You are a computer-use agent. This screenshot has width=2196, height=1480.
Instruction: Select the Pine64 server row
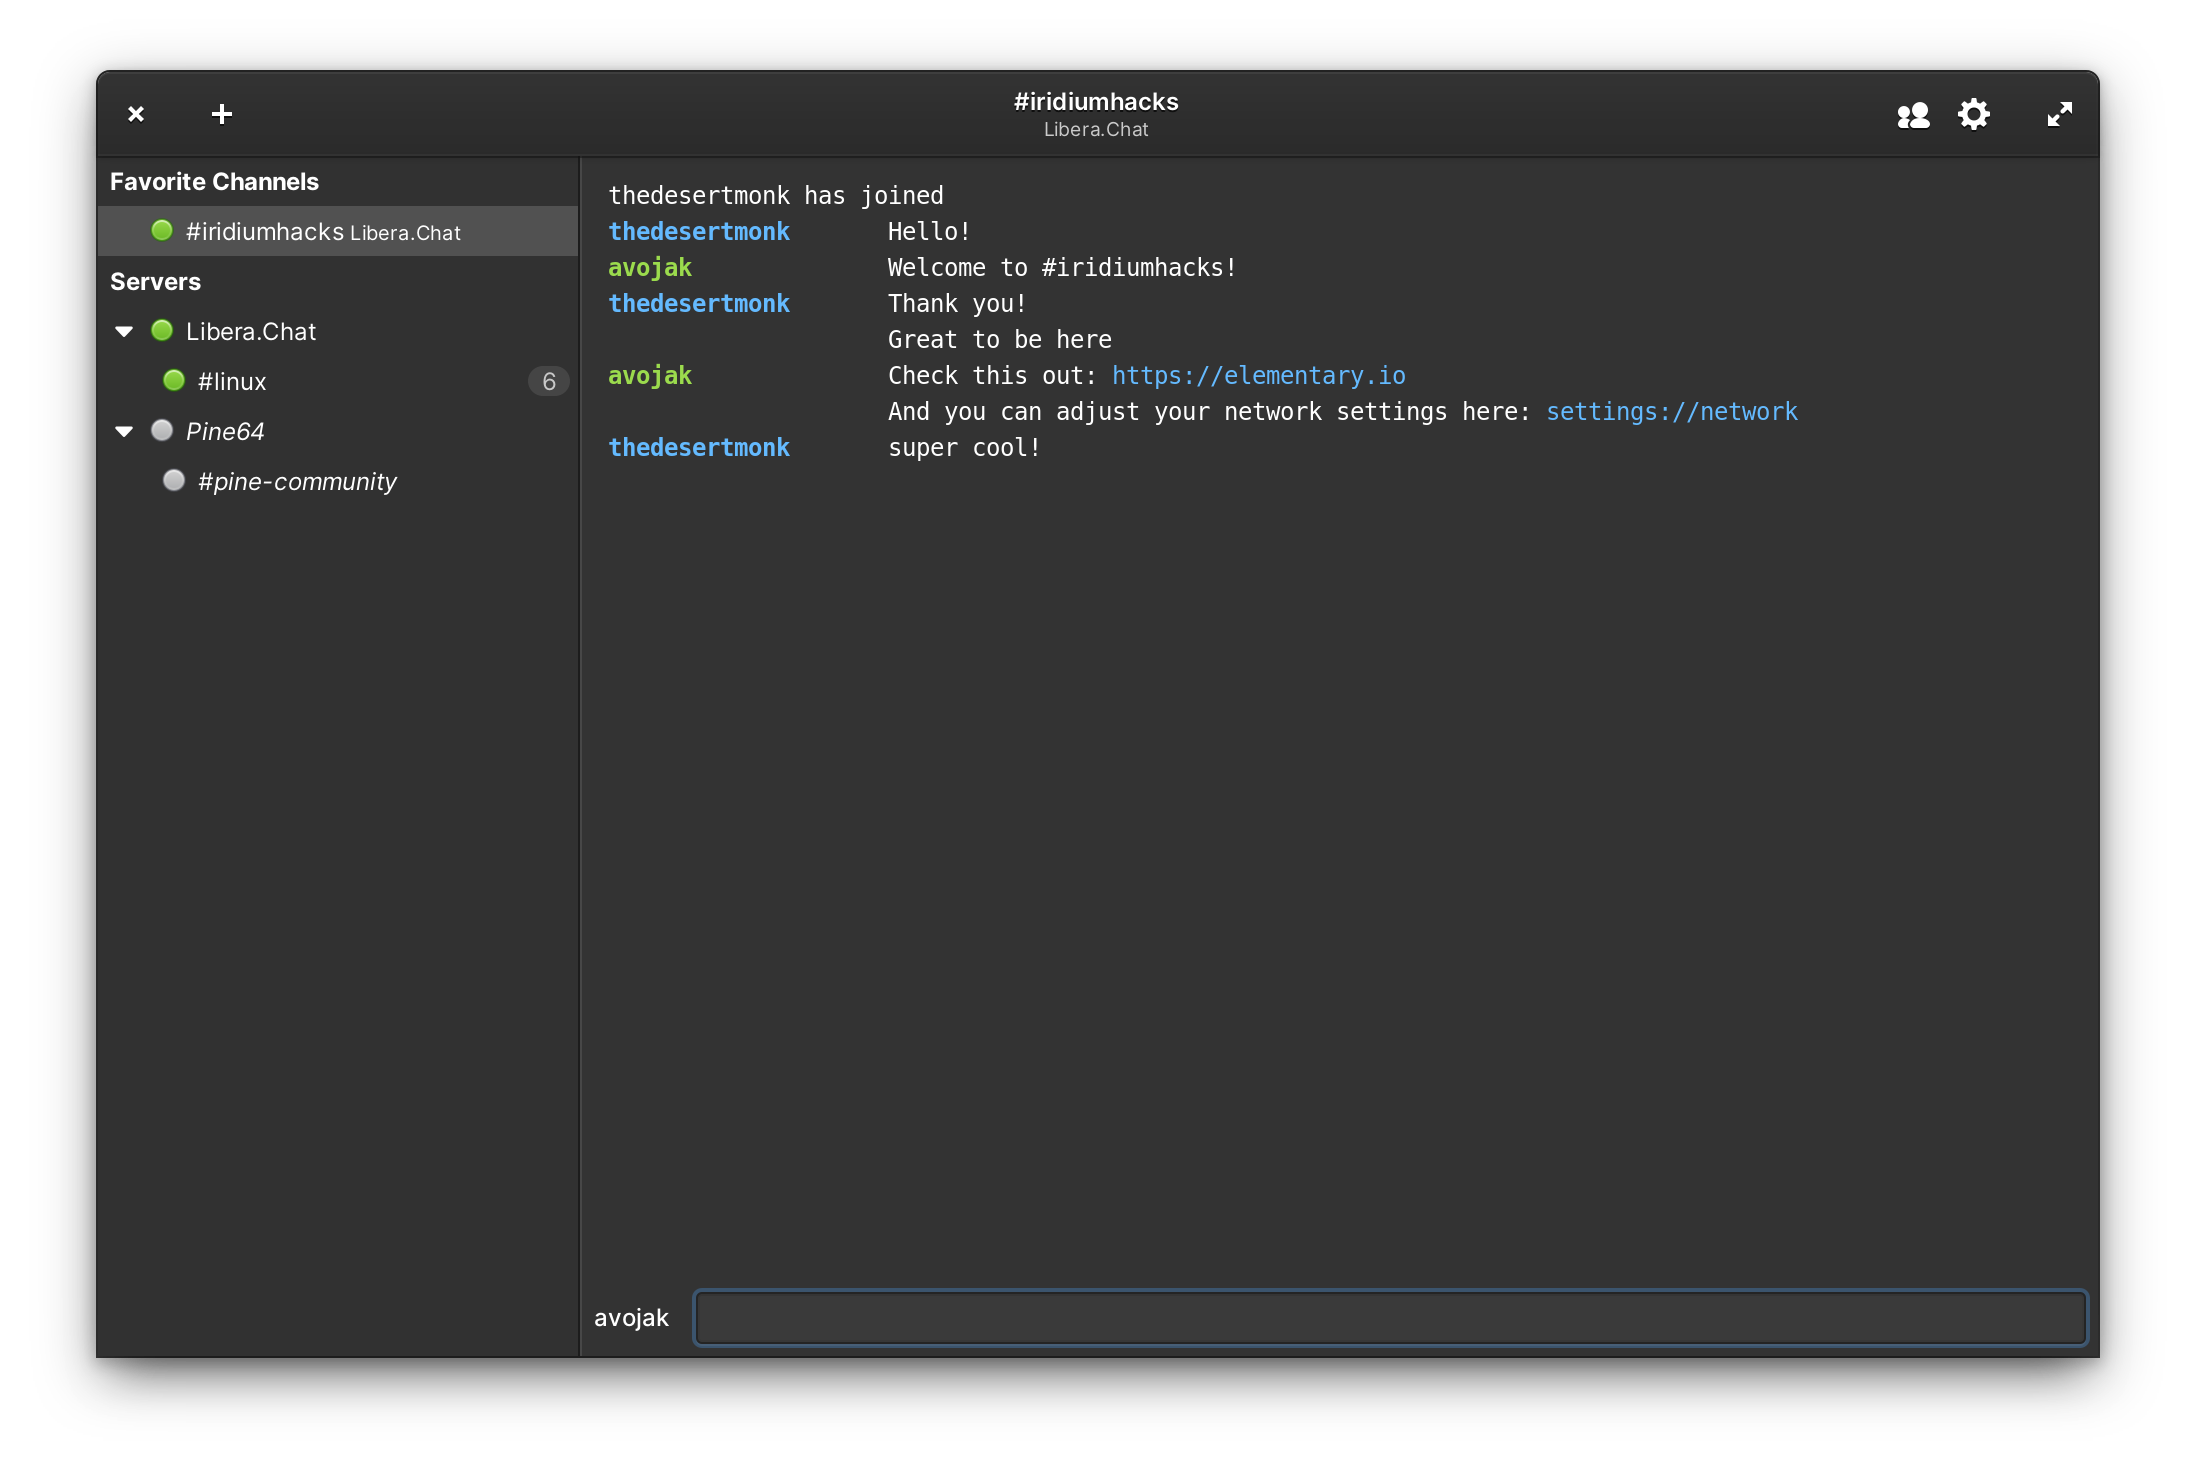338,431
